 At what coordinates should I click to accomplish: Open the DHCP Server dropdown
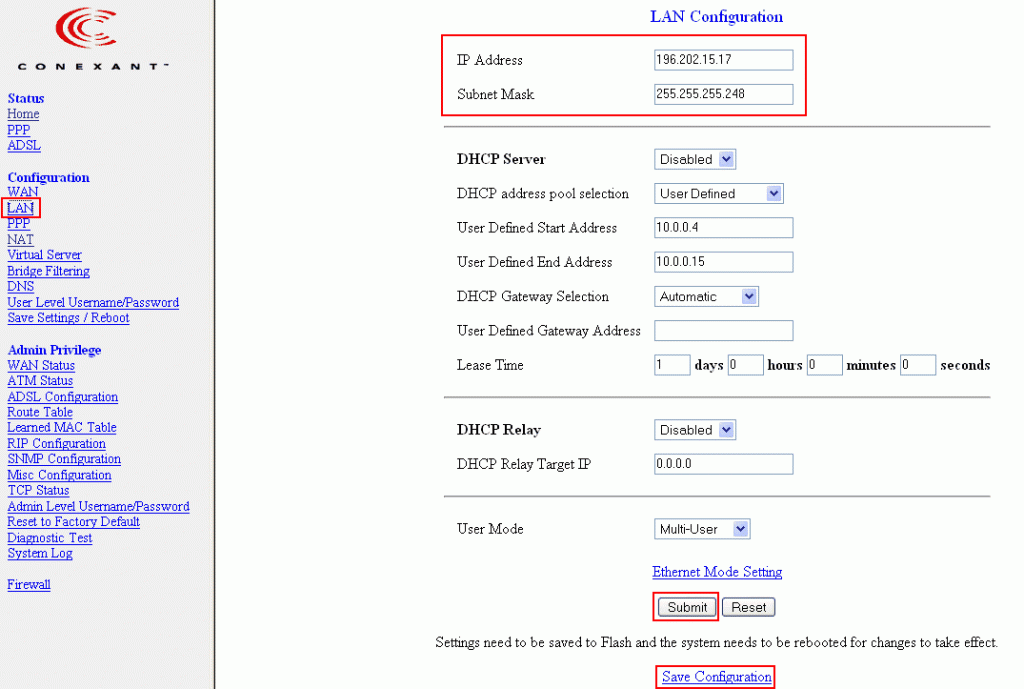coord(694,159)
